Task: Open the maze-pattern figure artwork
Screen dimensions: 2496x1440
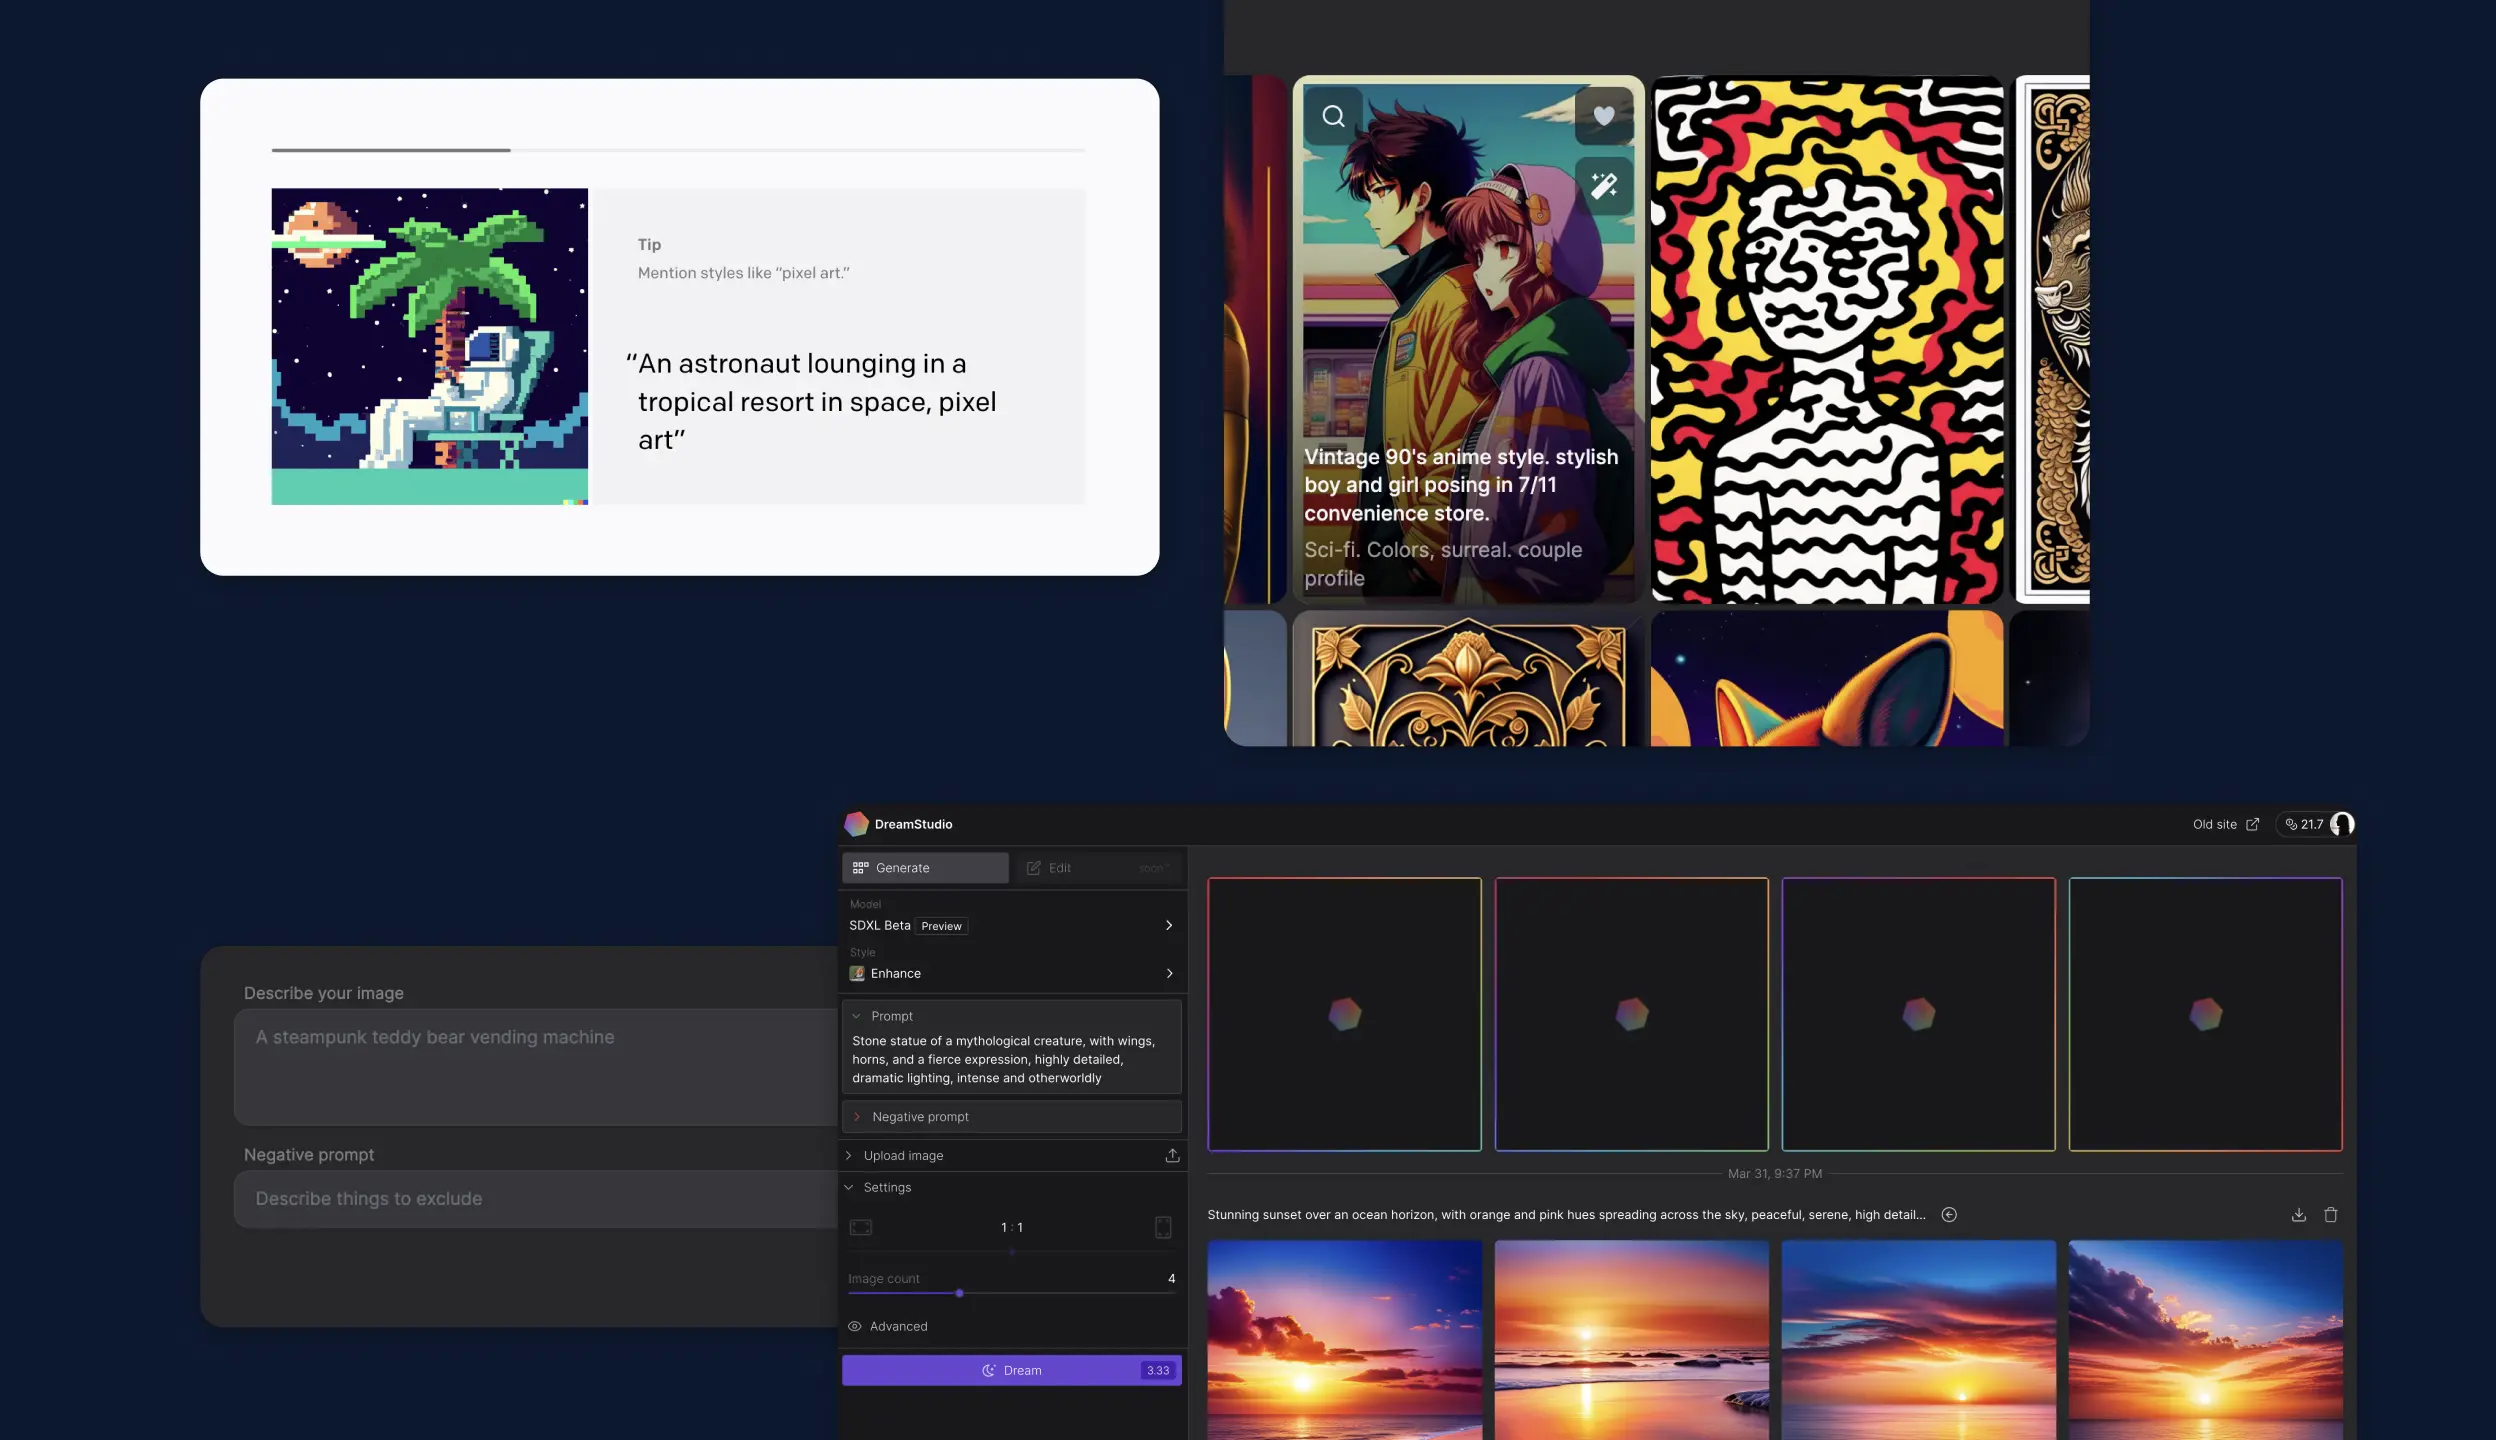Action: [x=1827, y=339]
